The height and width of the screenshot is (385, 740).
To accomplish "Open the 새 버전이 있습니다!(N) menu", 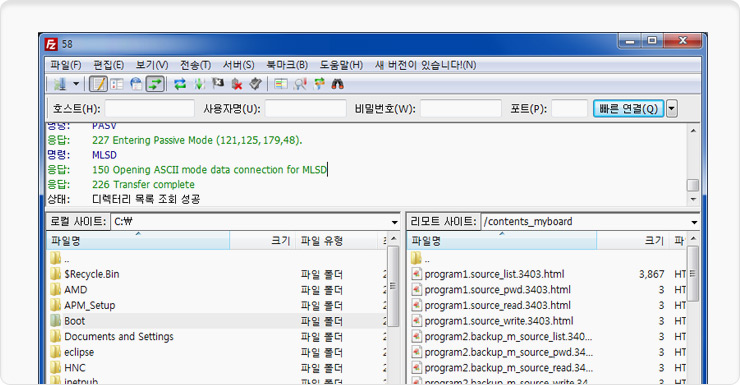I will pyautogui.click(x=425, y=65).
